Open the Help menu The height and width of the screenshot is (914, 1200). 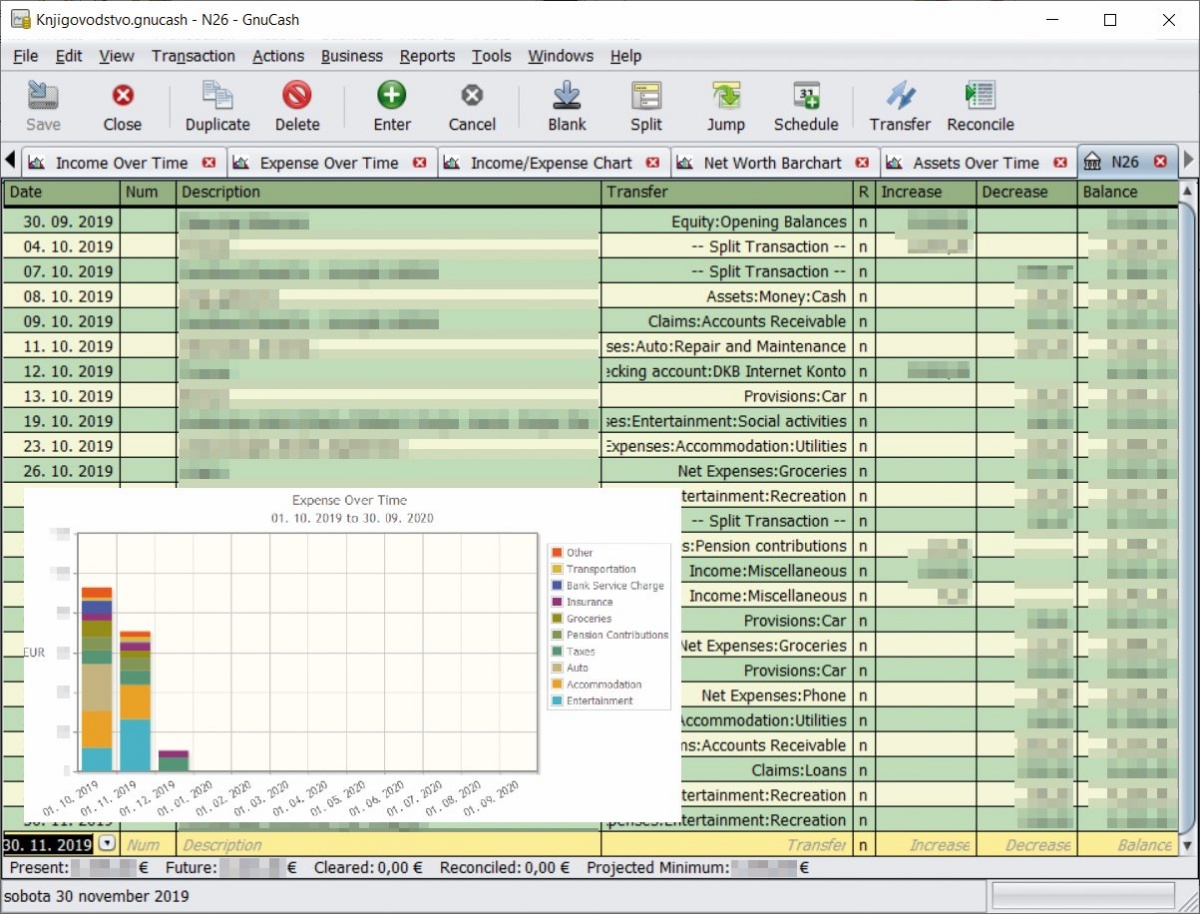[626, 56]
